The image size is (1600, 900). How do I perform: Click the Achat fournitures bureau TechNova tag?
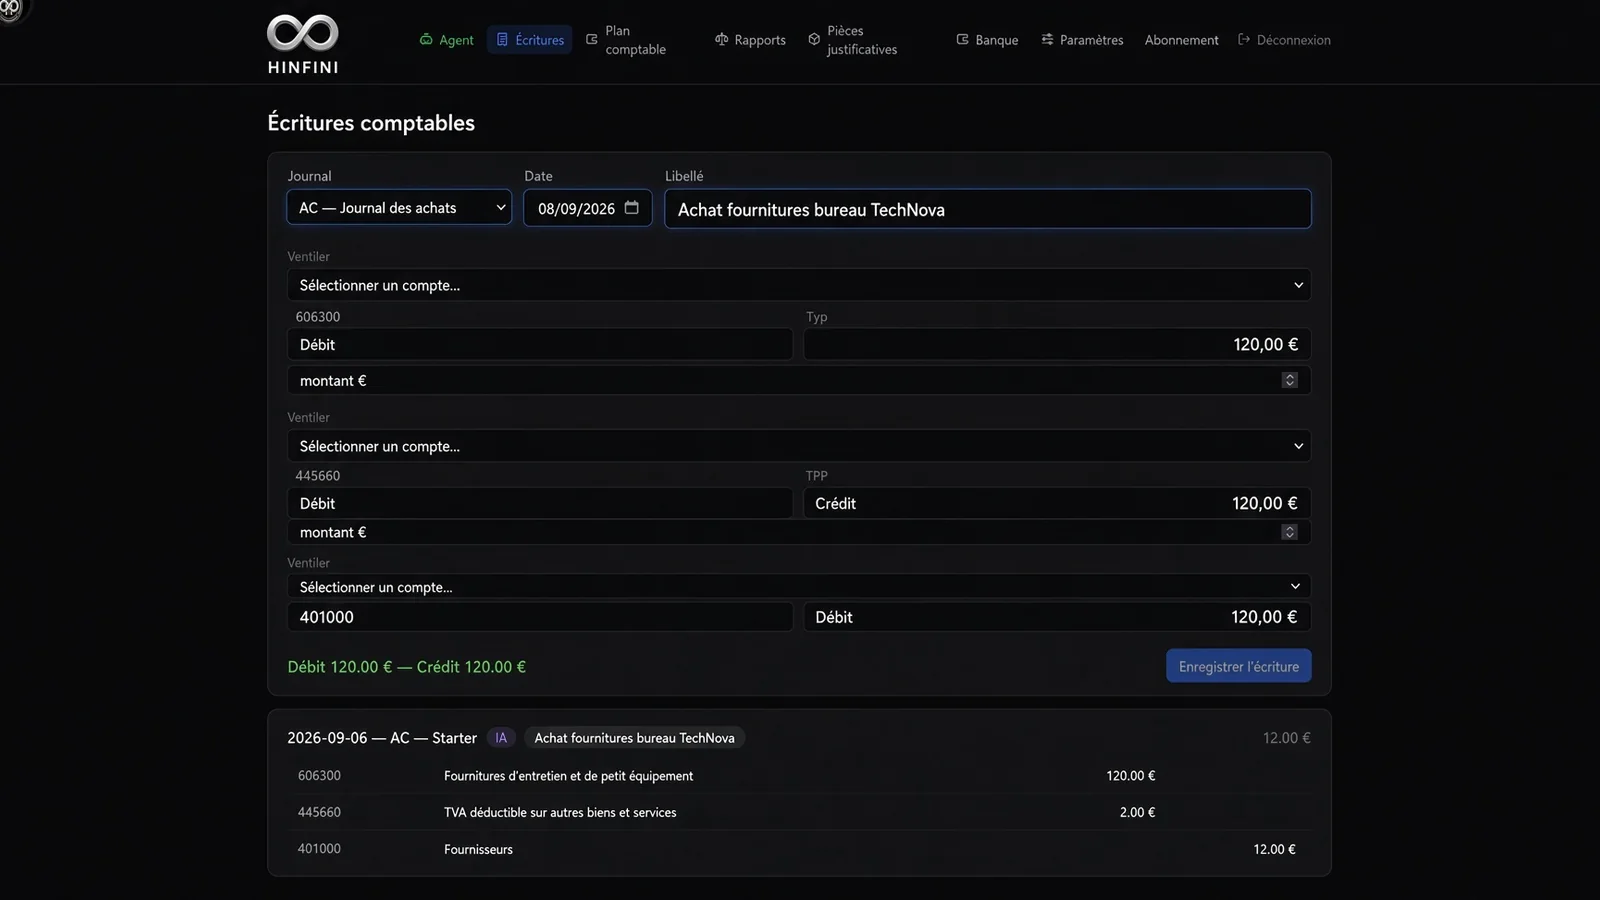634,738
